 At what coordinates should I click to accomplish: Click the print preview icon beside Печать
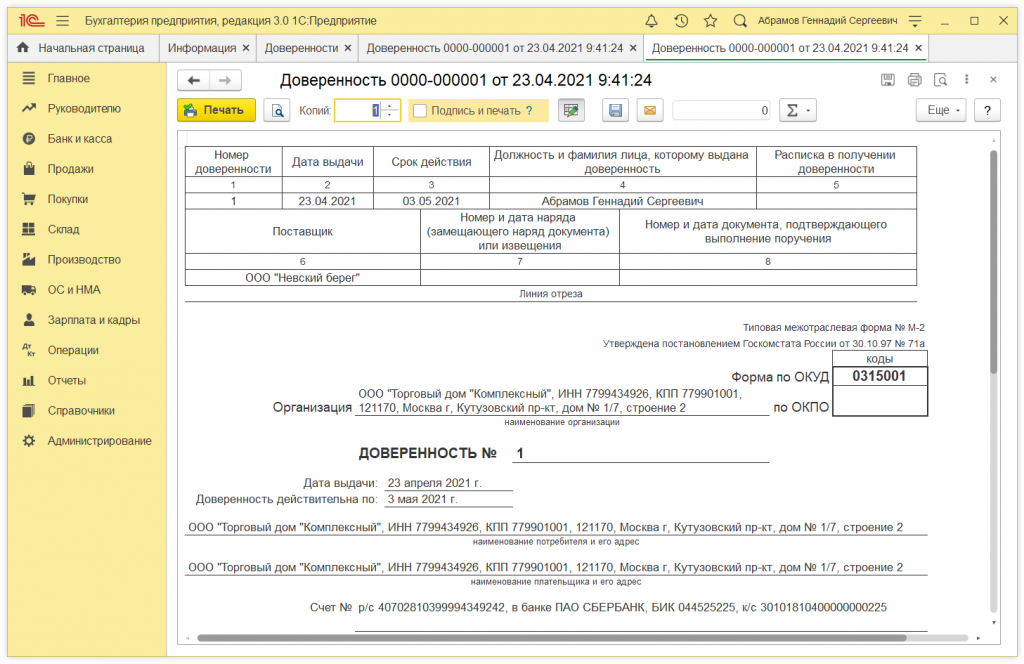tap(277, 110)
